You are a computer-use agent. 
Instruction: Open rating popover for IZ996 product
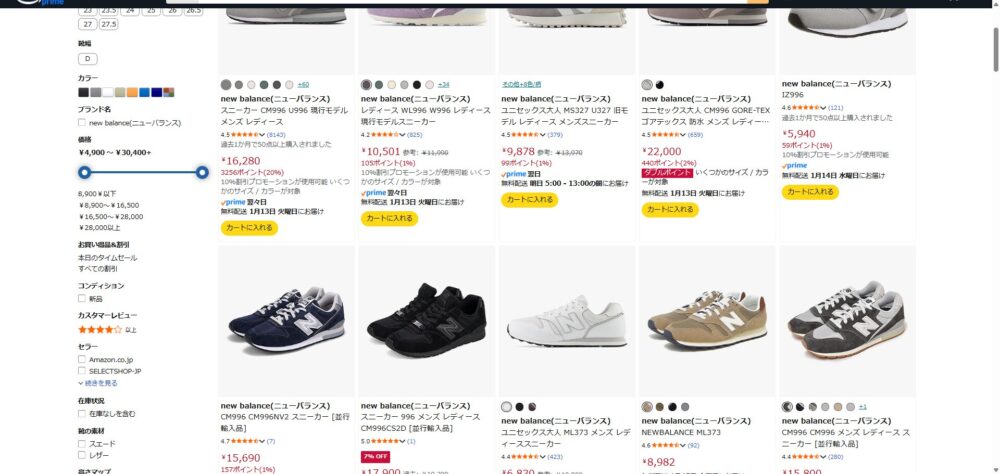pyautogui.click(x=824, y=107)
